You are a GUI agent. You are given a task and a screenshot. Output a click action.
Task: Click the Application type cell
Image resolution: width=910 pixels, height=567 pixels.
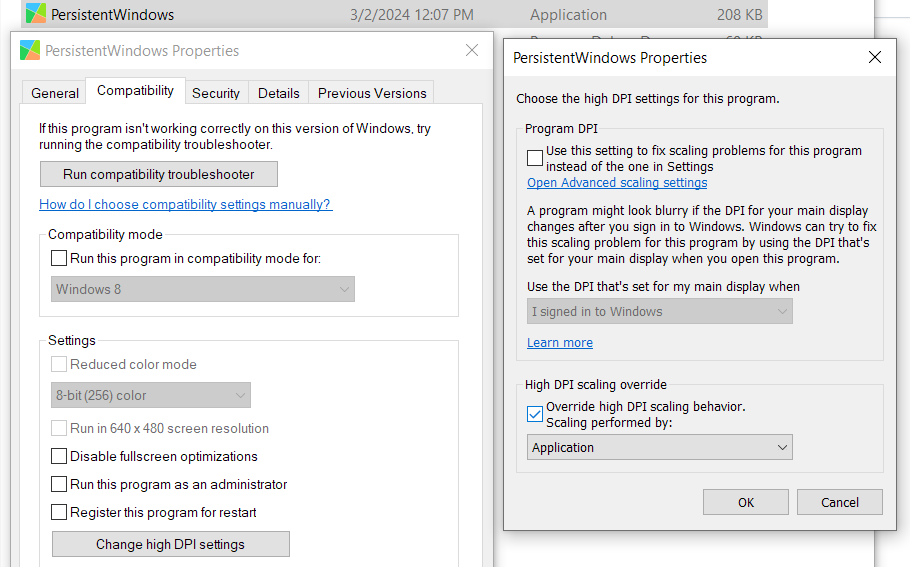pos(568,15)
